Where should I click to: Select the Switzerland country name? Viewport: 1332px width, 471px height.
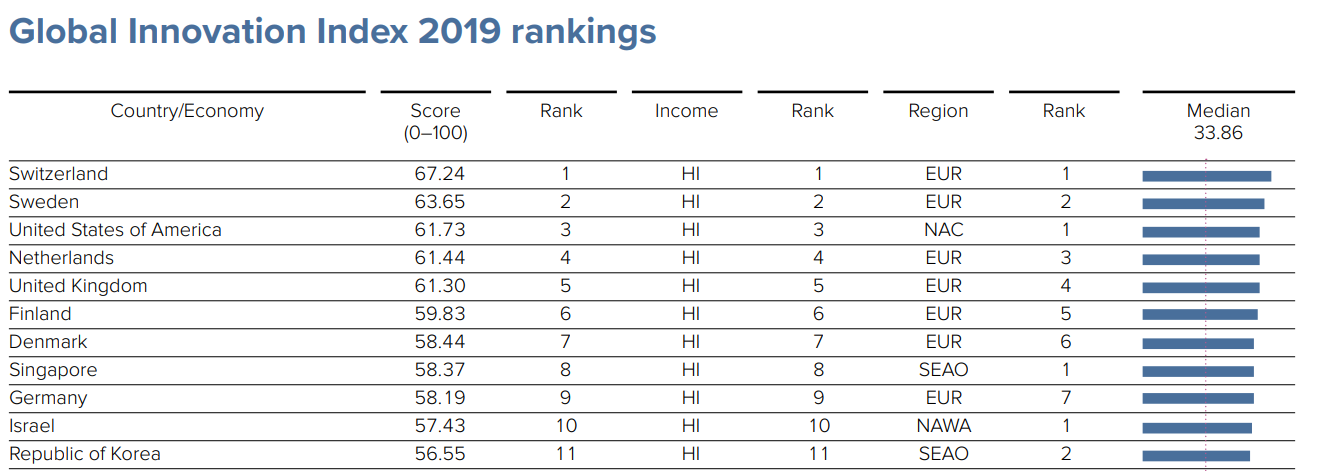tap(58, 174)
